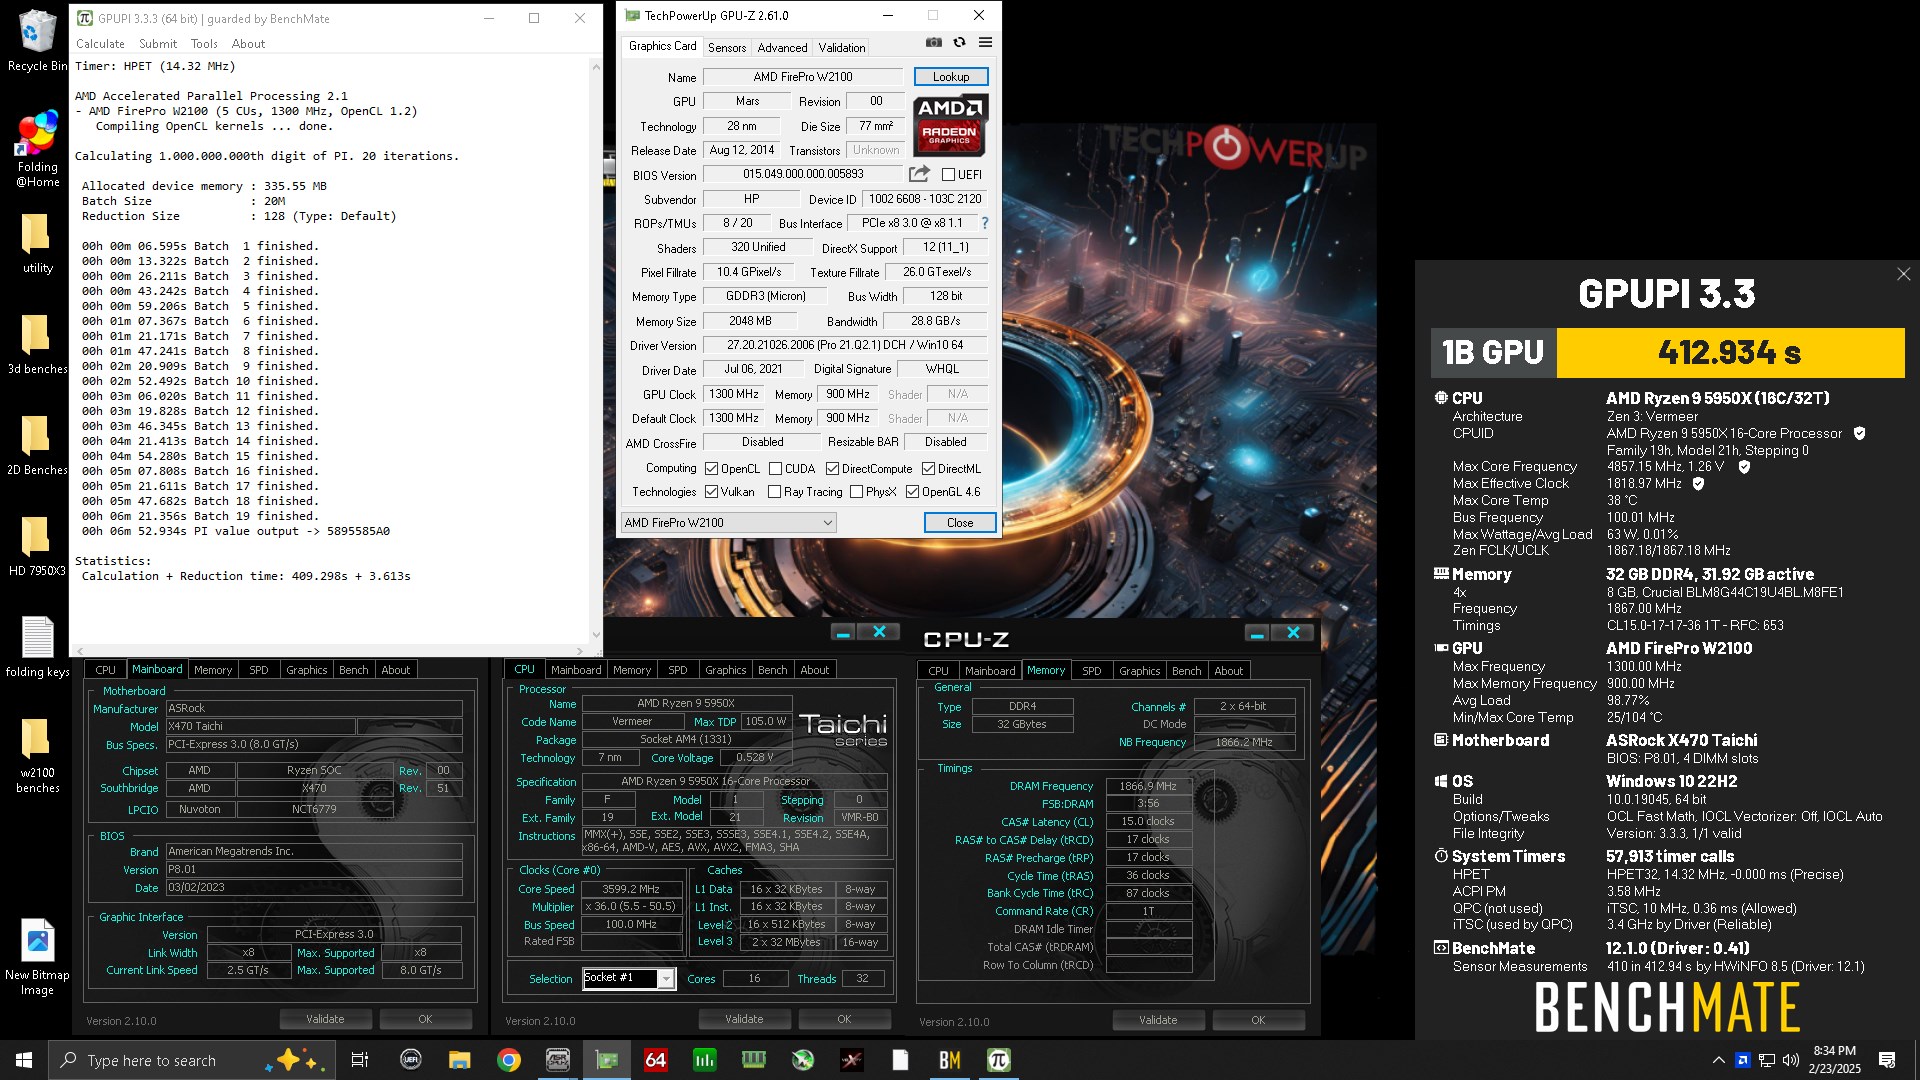The width and height of the screenshot is (1920, 1080).
Task: Take a GPU-Z screenshot with camera icon
Action: coord(933,43)
